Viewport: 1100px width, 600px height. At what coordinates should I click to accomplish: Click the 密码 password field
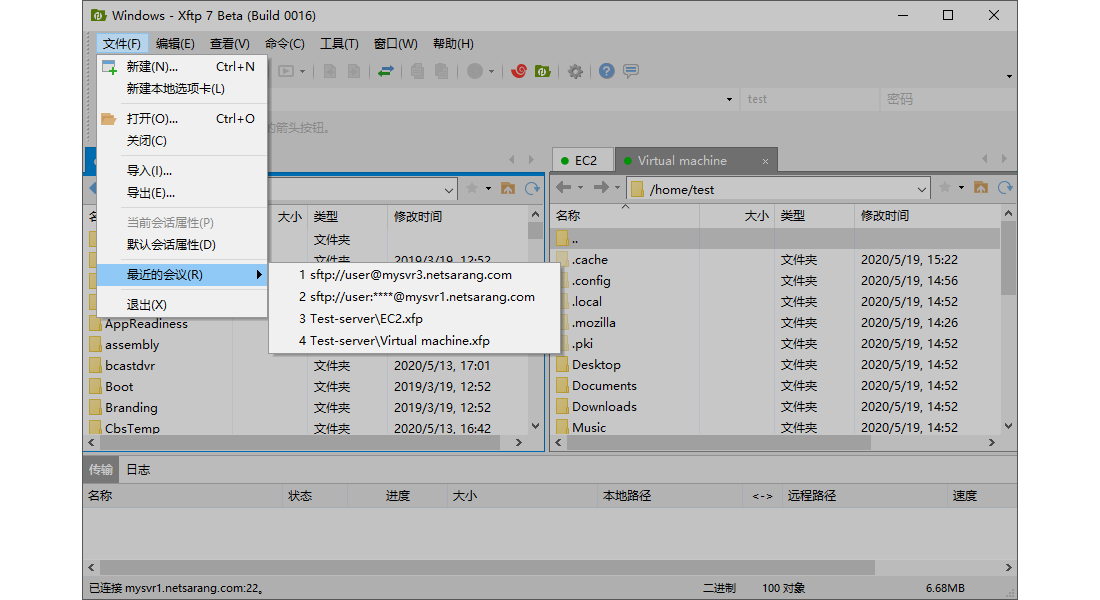coord(947,99)
